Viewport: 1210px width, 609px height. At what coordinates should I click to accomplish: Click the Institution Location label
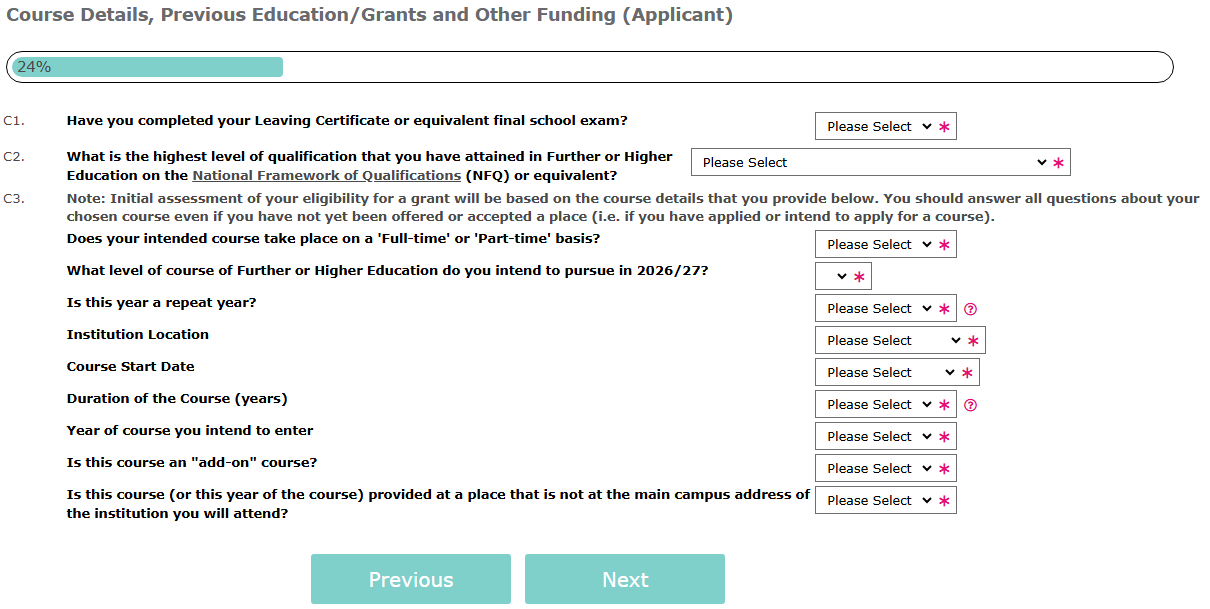(138, 335)
